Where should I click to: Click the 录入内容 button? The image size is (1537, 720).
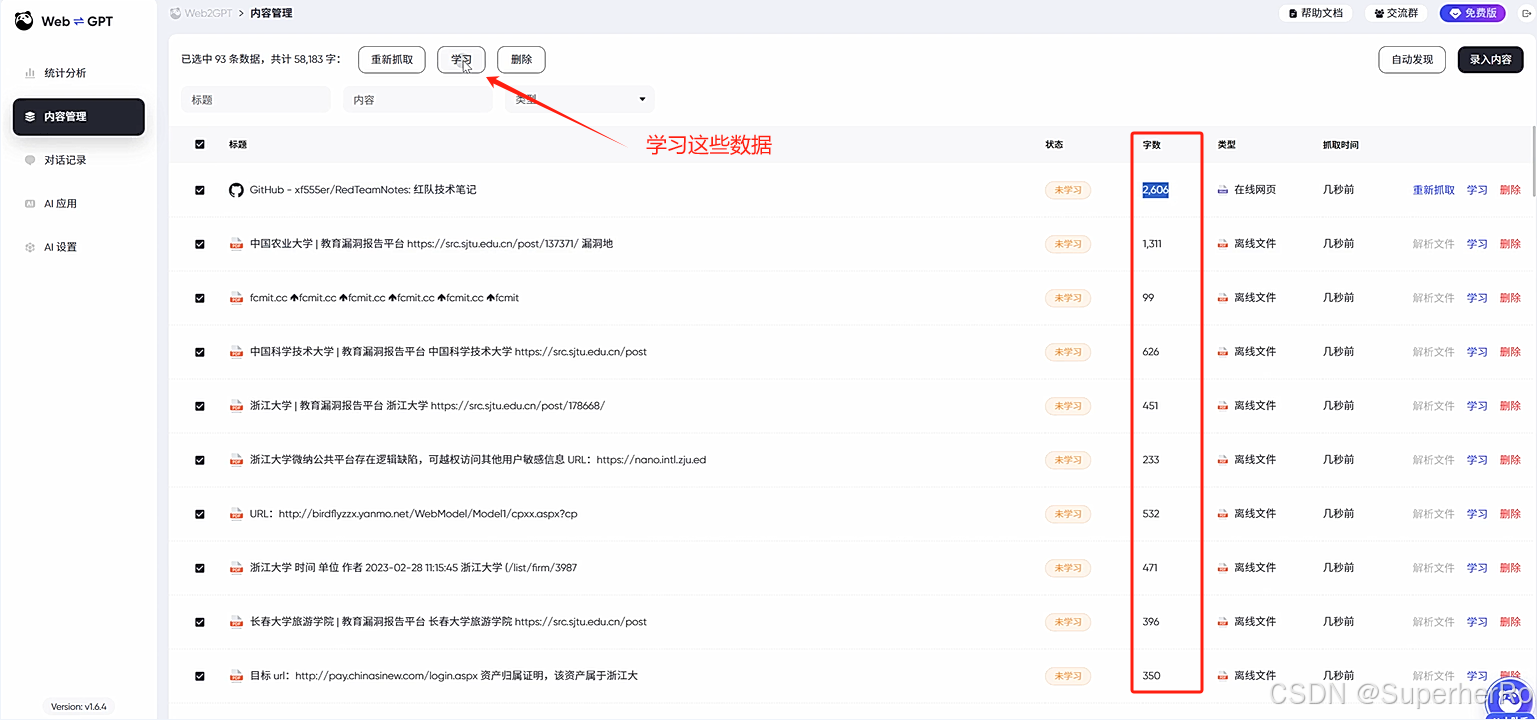(x=1490, y=60)
